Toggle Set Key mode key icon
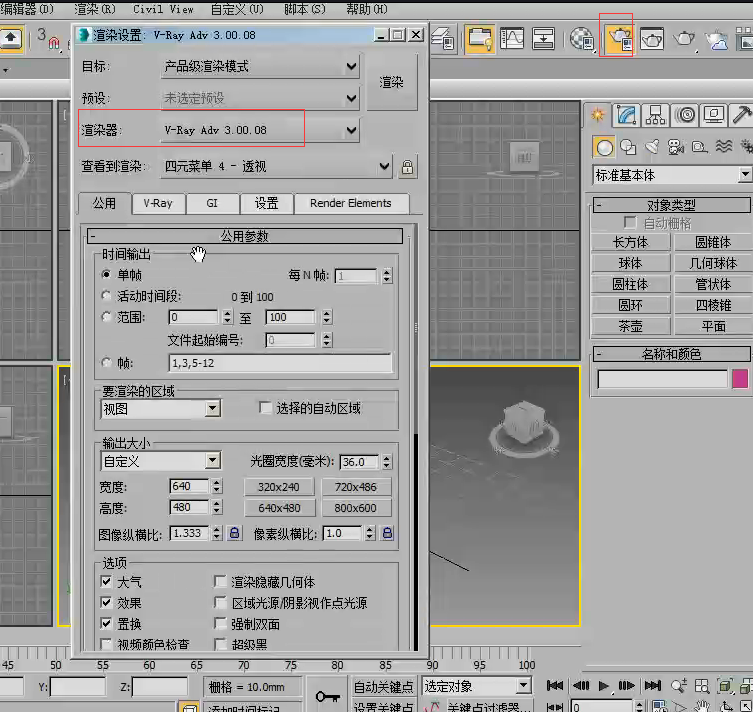This screenshot has width=753, height=712. coord(328,696)
